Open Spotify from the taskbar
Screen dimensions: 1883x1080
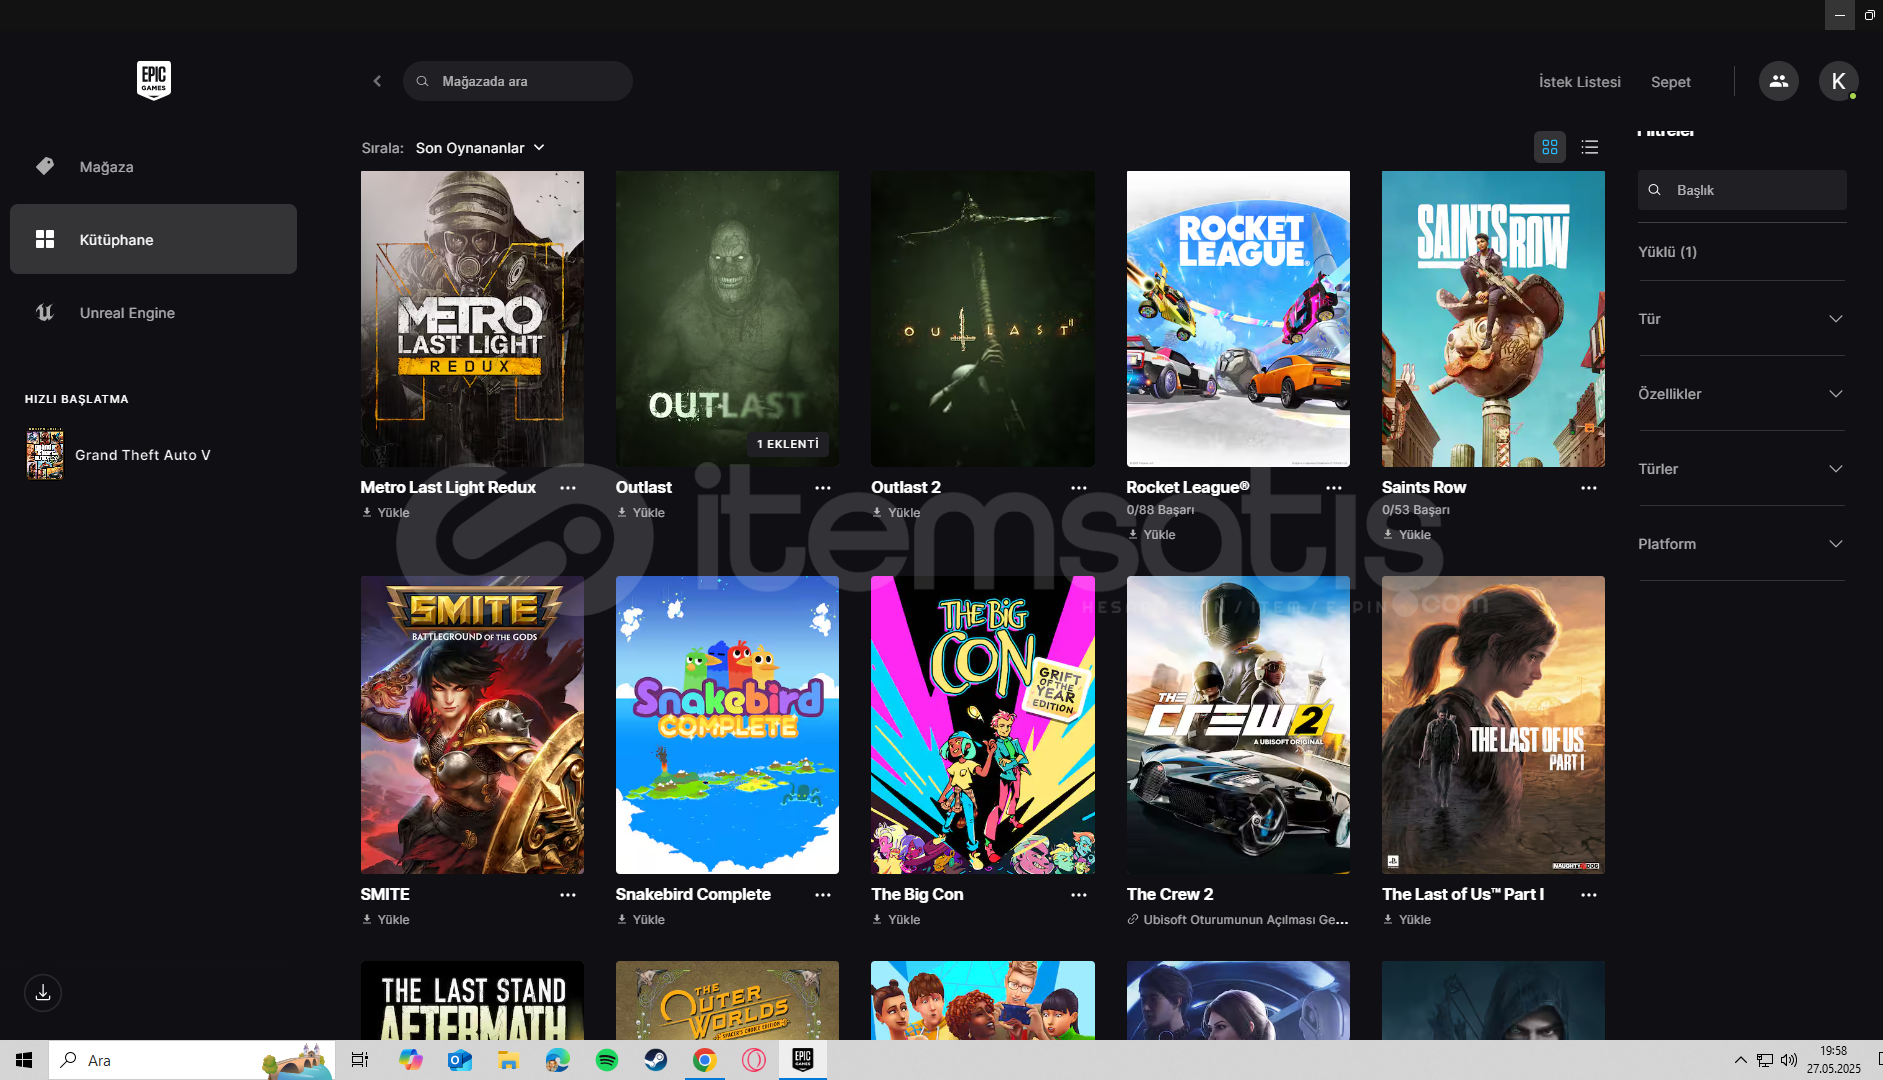pos(606,1060)
